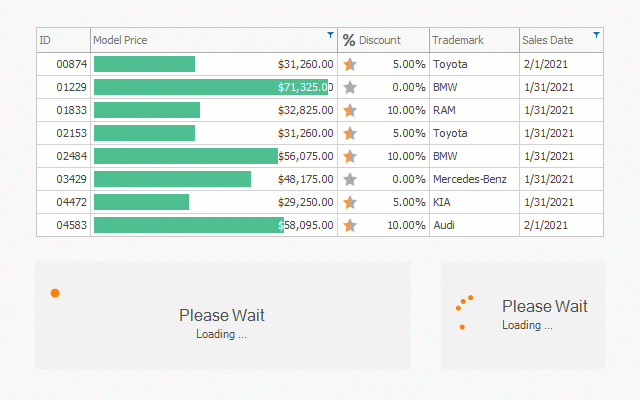Viewport: 640px width, 400px height.
Task: Sort by the Trademark column header
Action: 474,40
